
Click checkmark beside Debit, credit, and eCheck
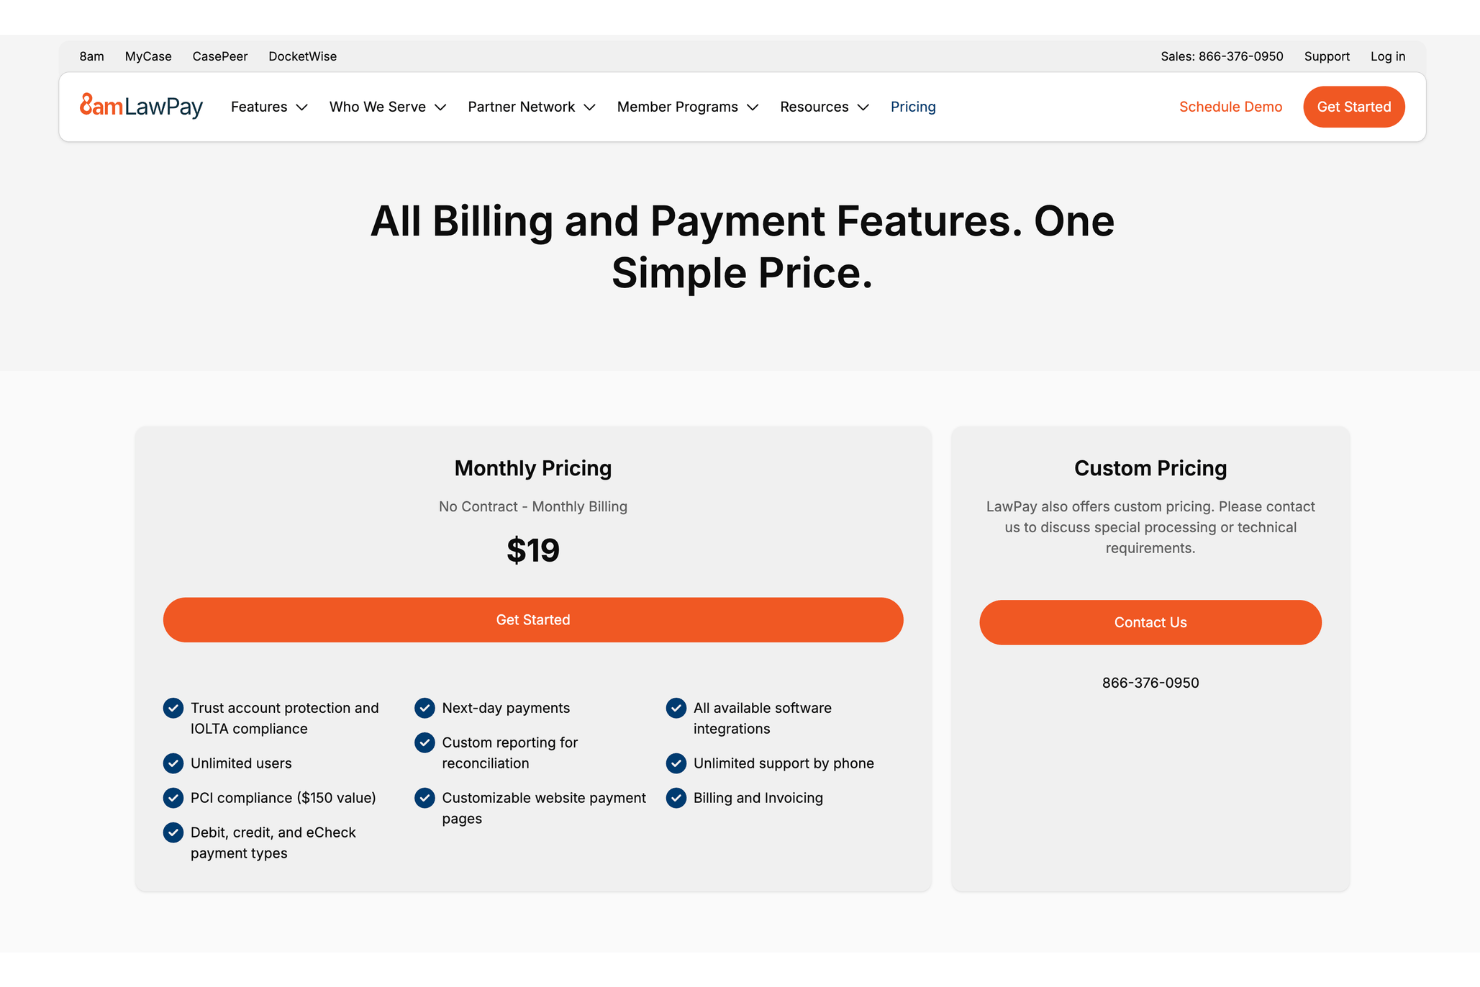click(x=173, y=832)
